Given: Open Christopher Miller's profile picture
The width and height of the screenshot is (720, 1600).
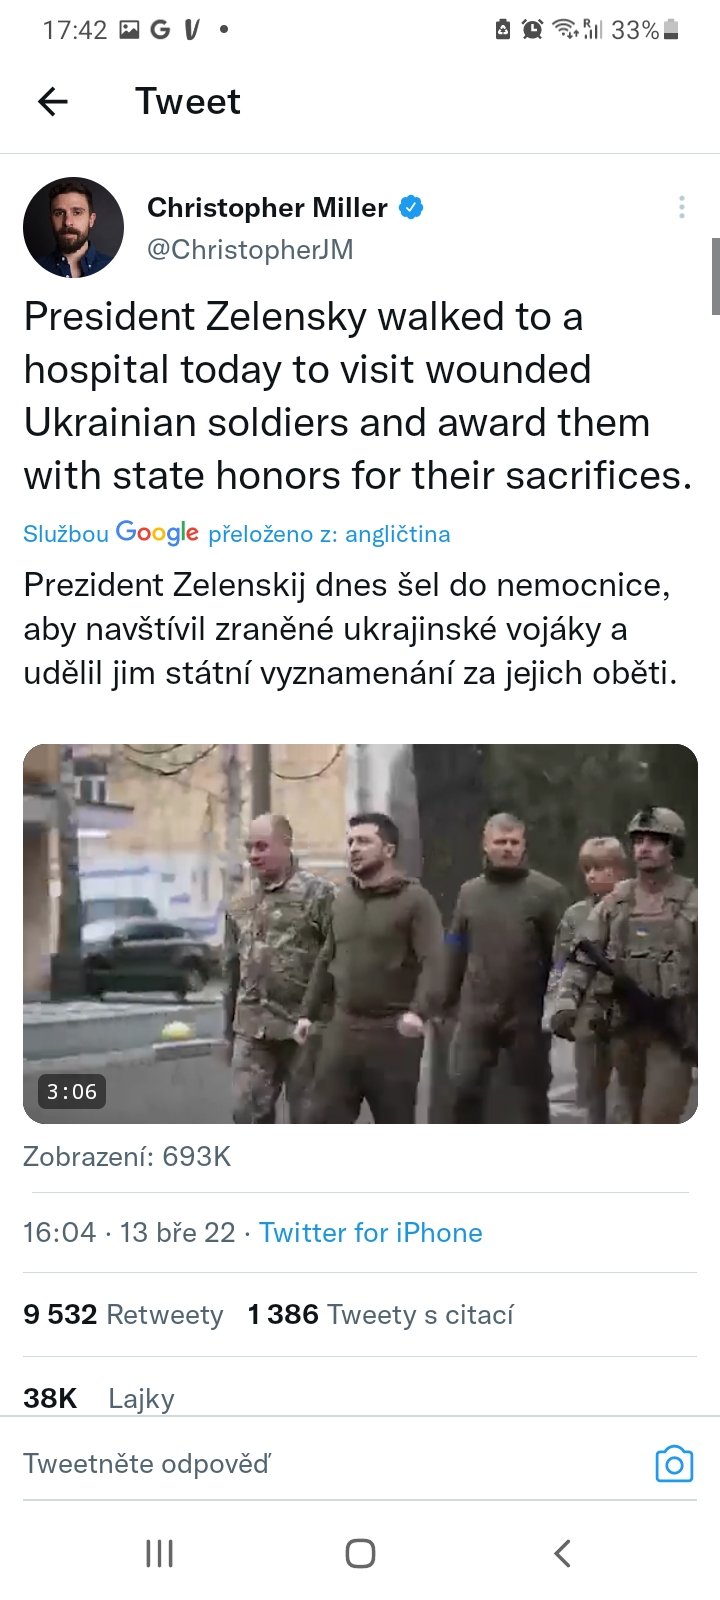Looking at the screenshot, I should [73, 227].
